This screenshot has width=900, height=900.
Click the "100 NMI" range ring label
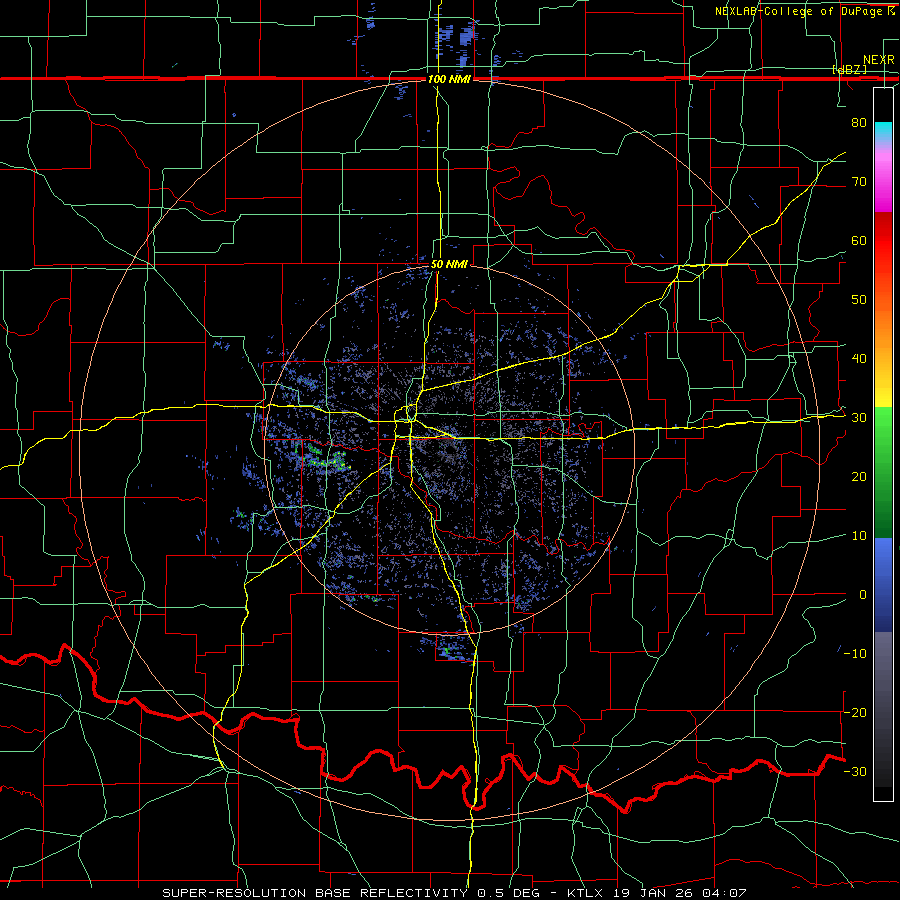pyautogui.click(x=449, y=79)
